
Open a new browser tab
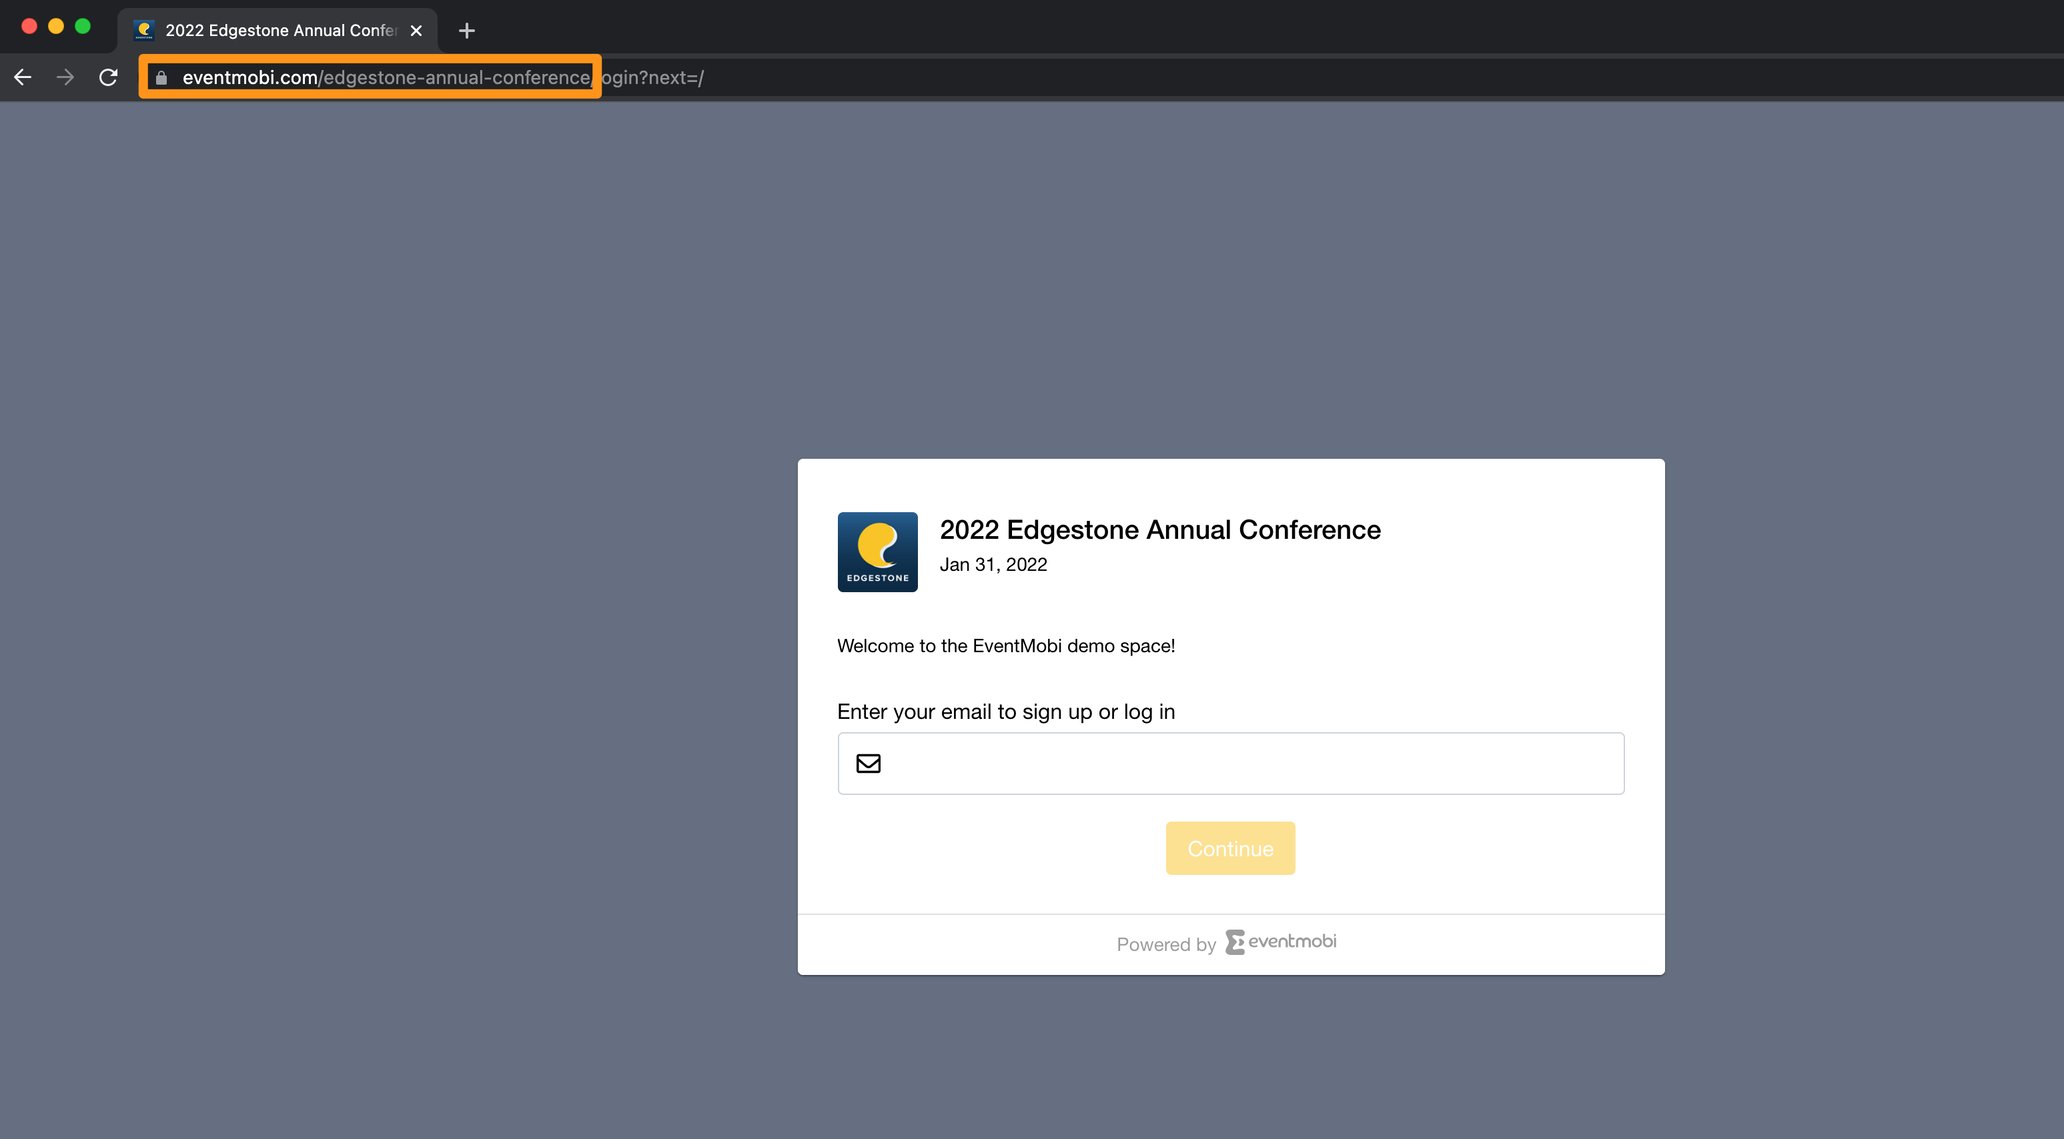pyautogui.click(x=466, y=29)
